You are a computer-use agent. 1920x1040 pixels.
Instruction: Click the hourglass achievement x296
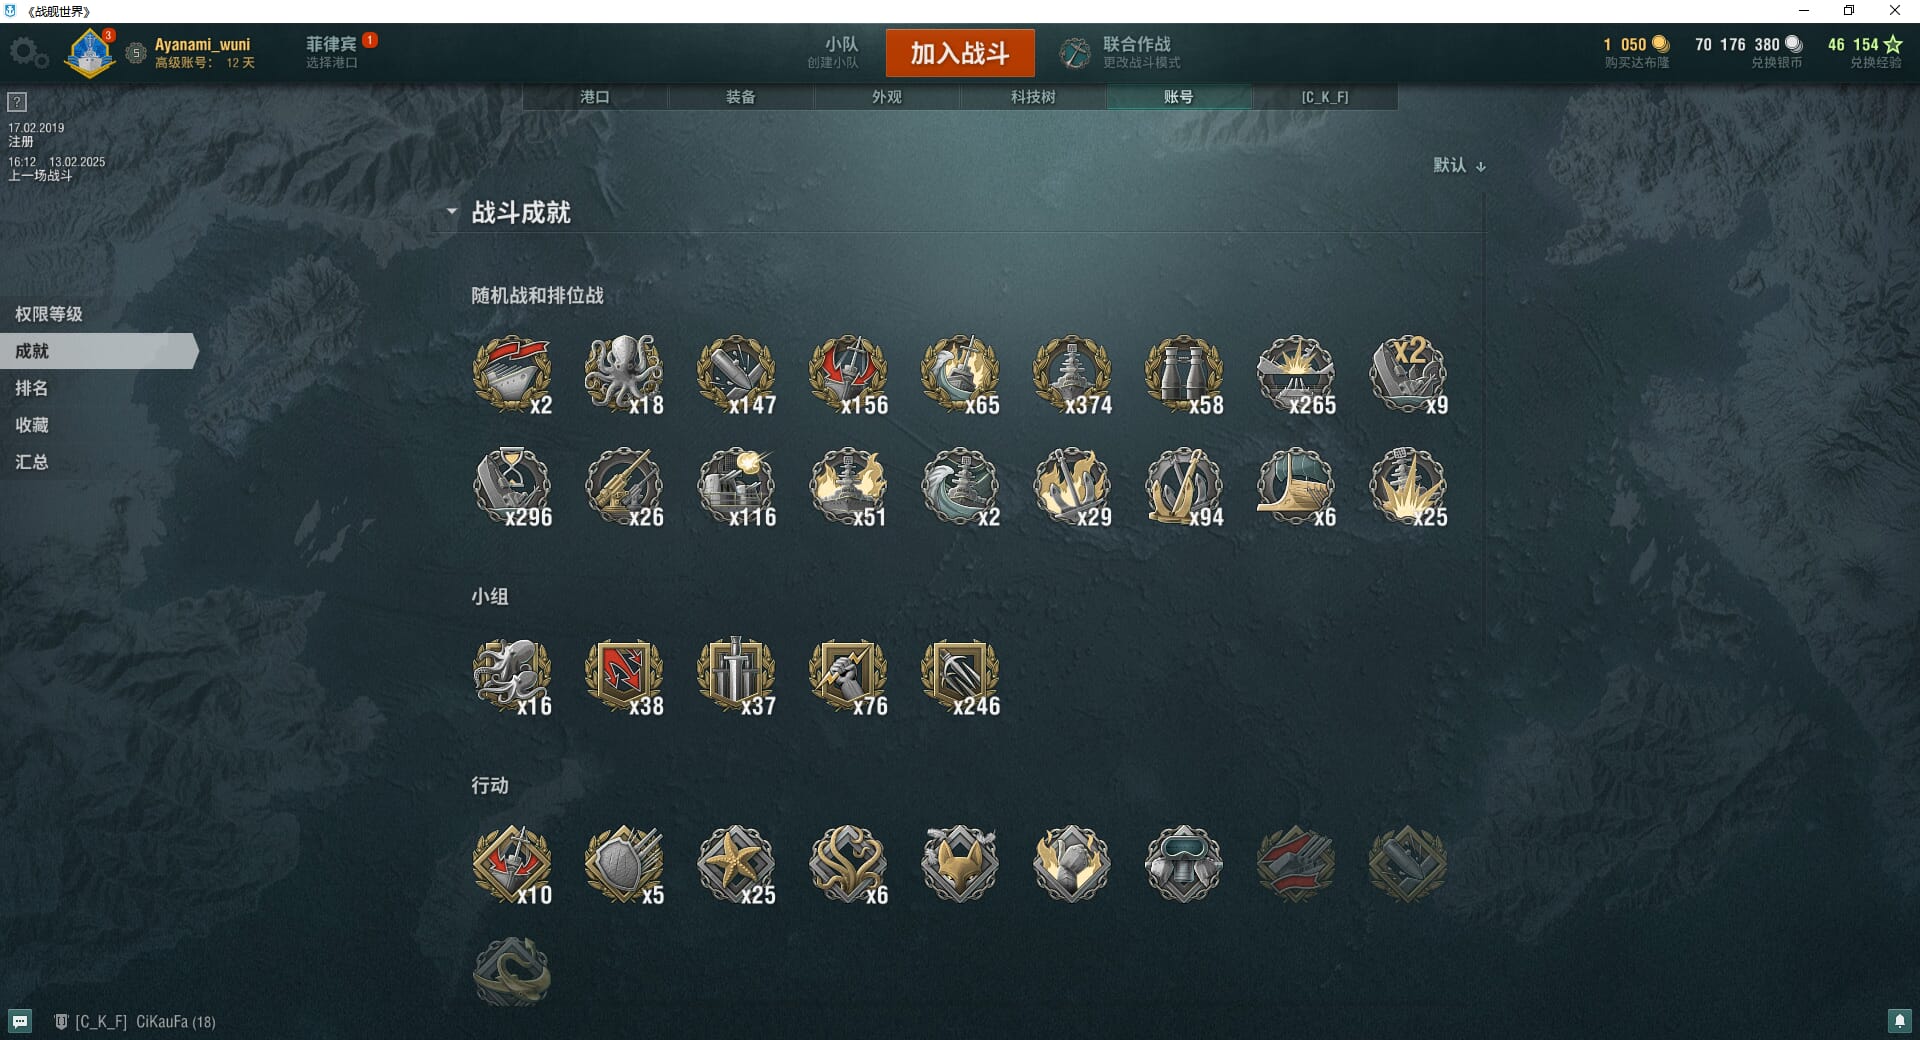512,486
